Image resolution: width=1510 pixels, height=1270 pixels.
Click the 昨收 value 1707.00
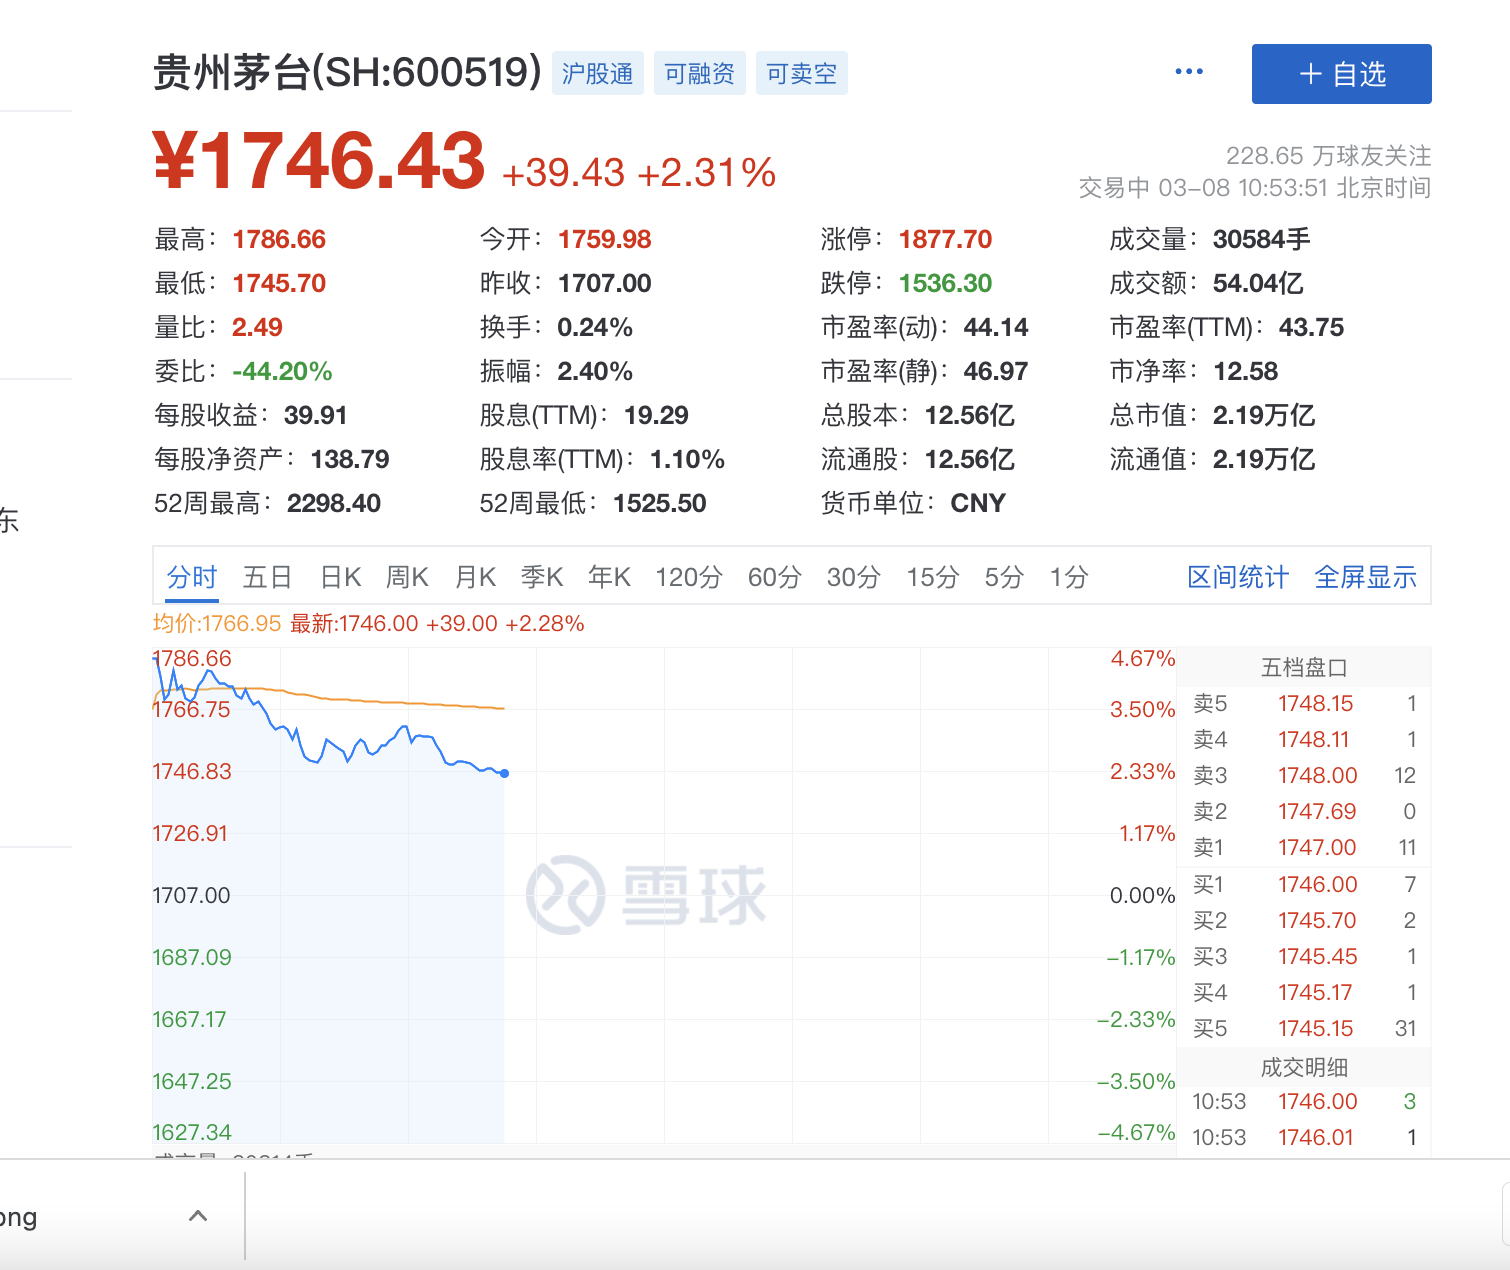click(x=604, y=283)
